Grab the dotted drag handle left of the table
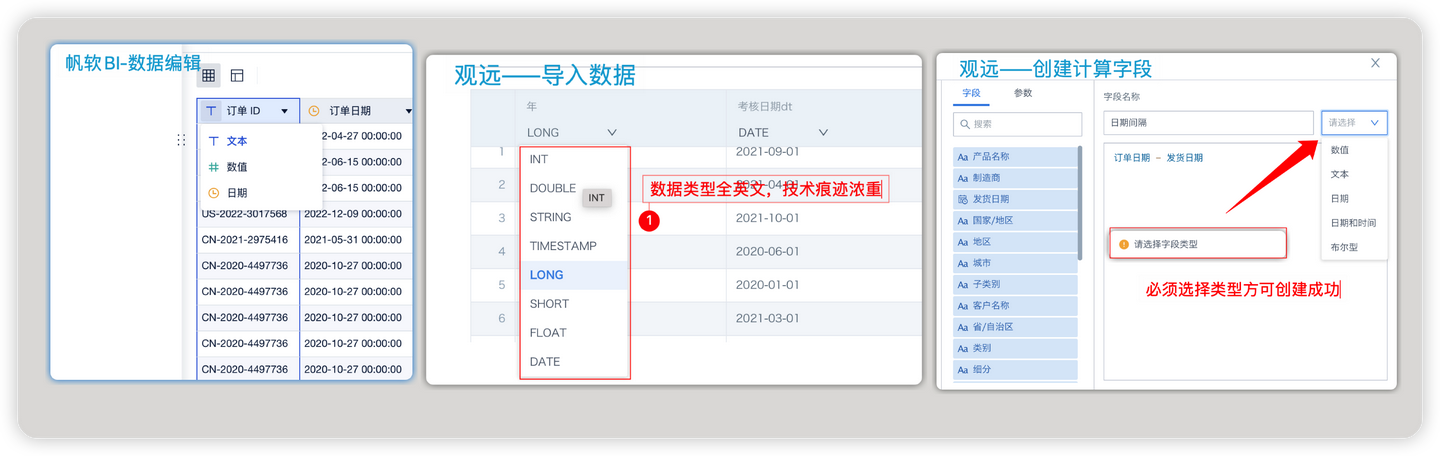Screen dimensions: 1440x456 click(181, 140)
